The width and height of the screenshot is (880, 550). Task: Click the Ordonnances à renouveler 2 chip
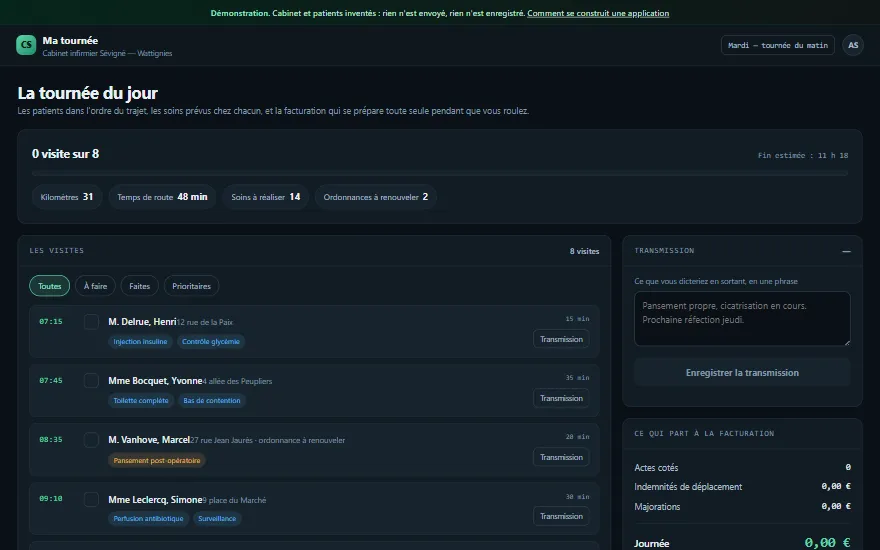(x=375, y=197)
